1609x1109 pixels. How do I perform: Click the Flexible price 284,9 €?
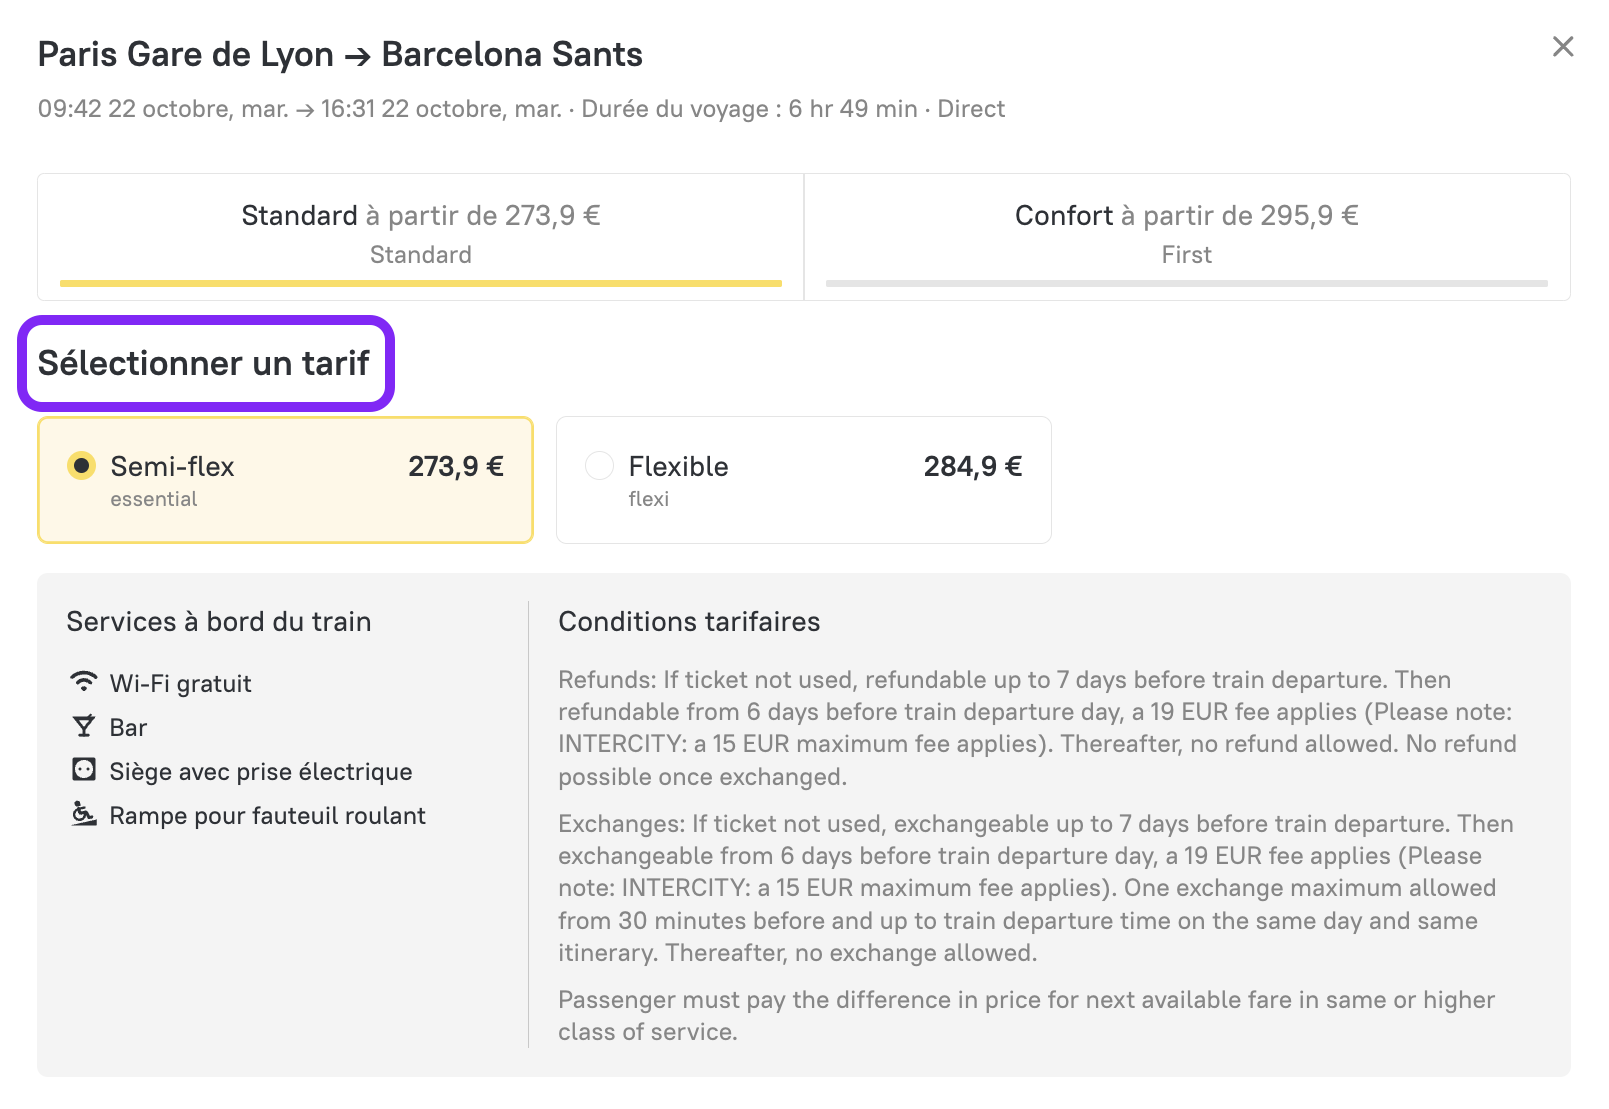(973, 467)
